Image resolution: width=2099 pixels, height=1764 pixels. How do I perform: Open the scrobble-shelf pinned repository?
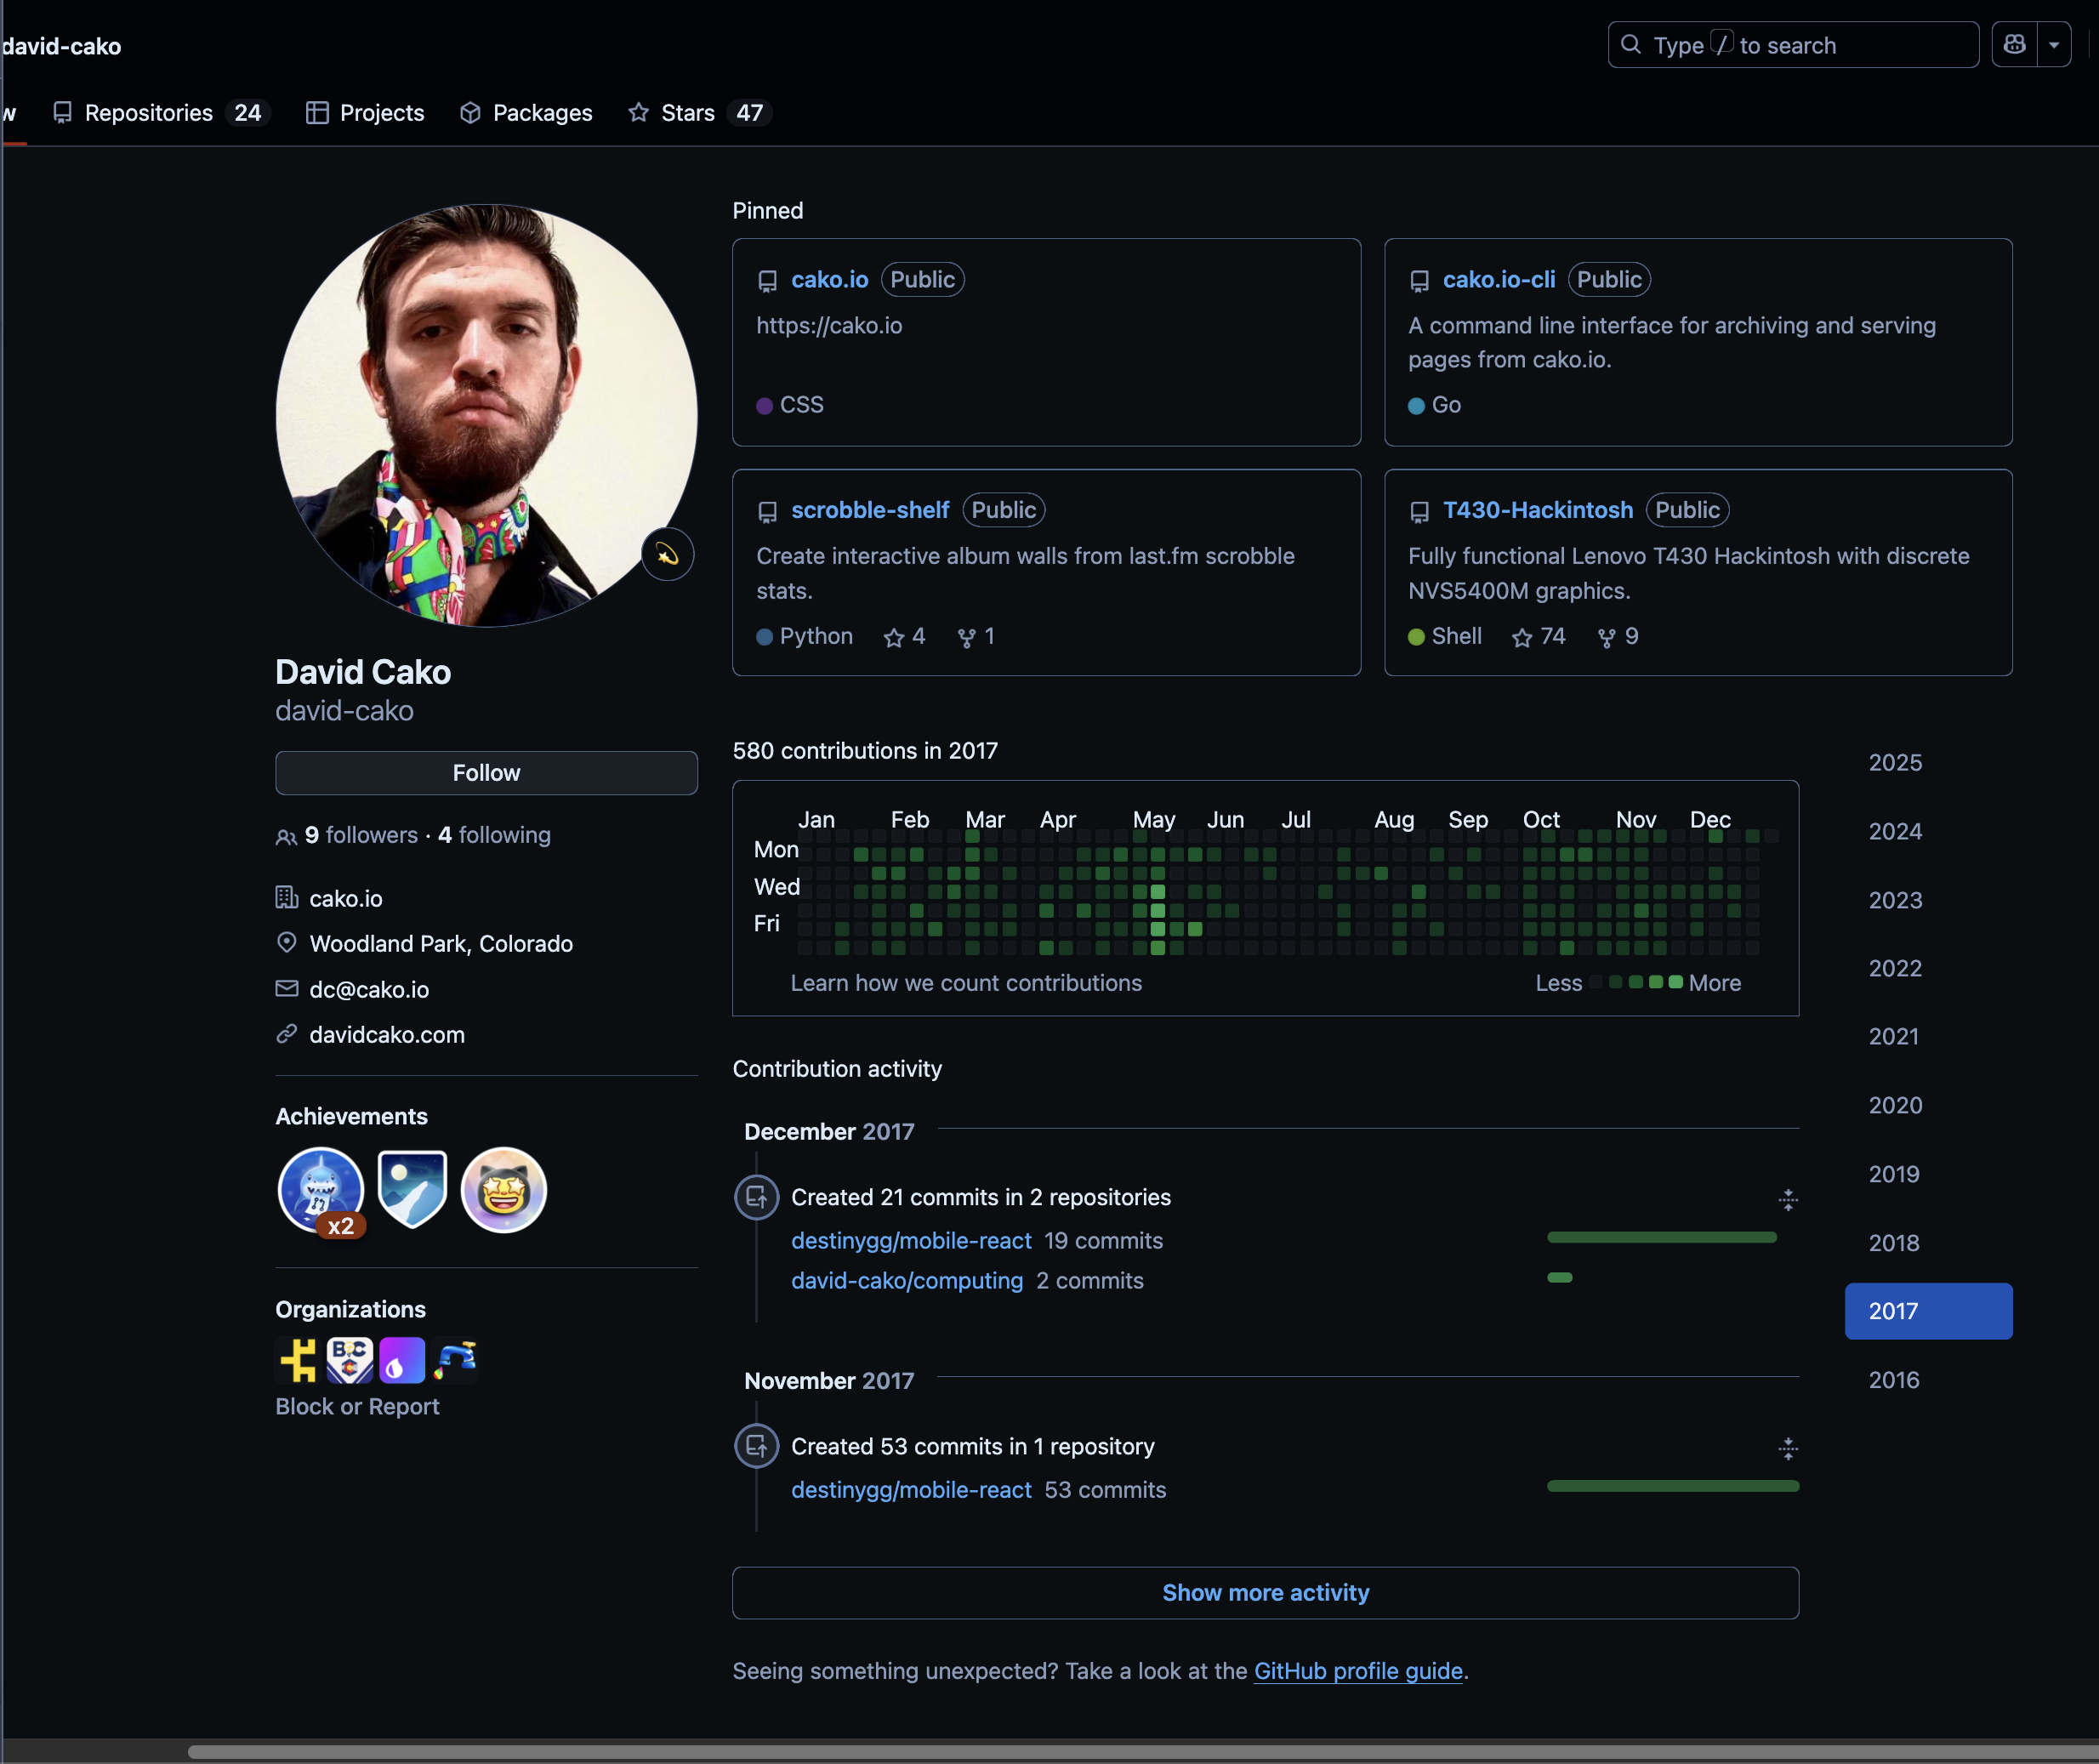[x=870, y=510]
